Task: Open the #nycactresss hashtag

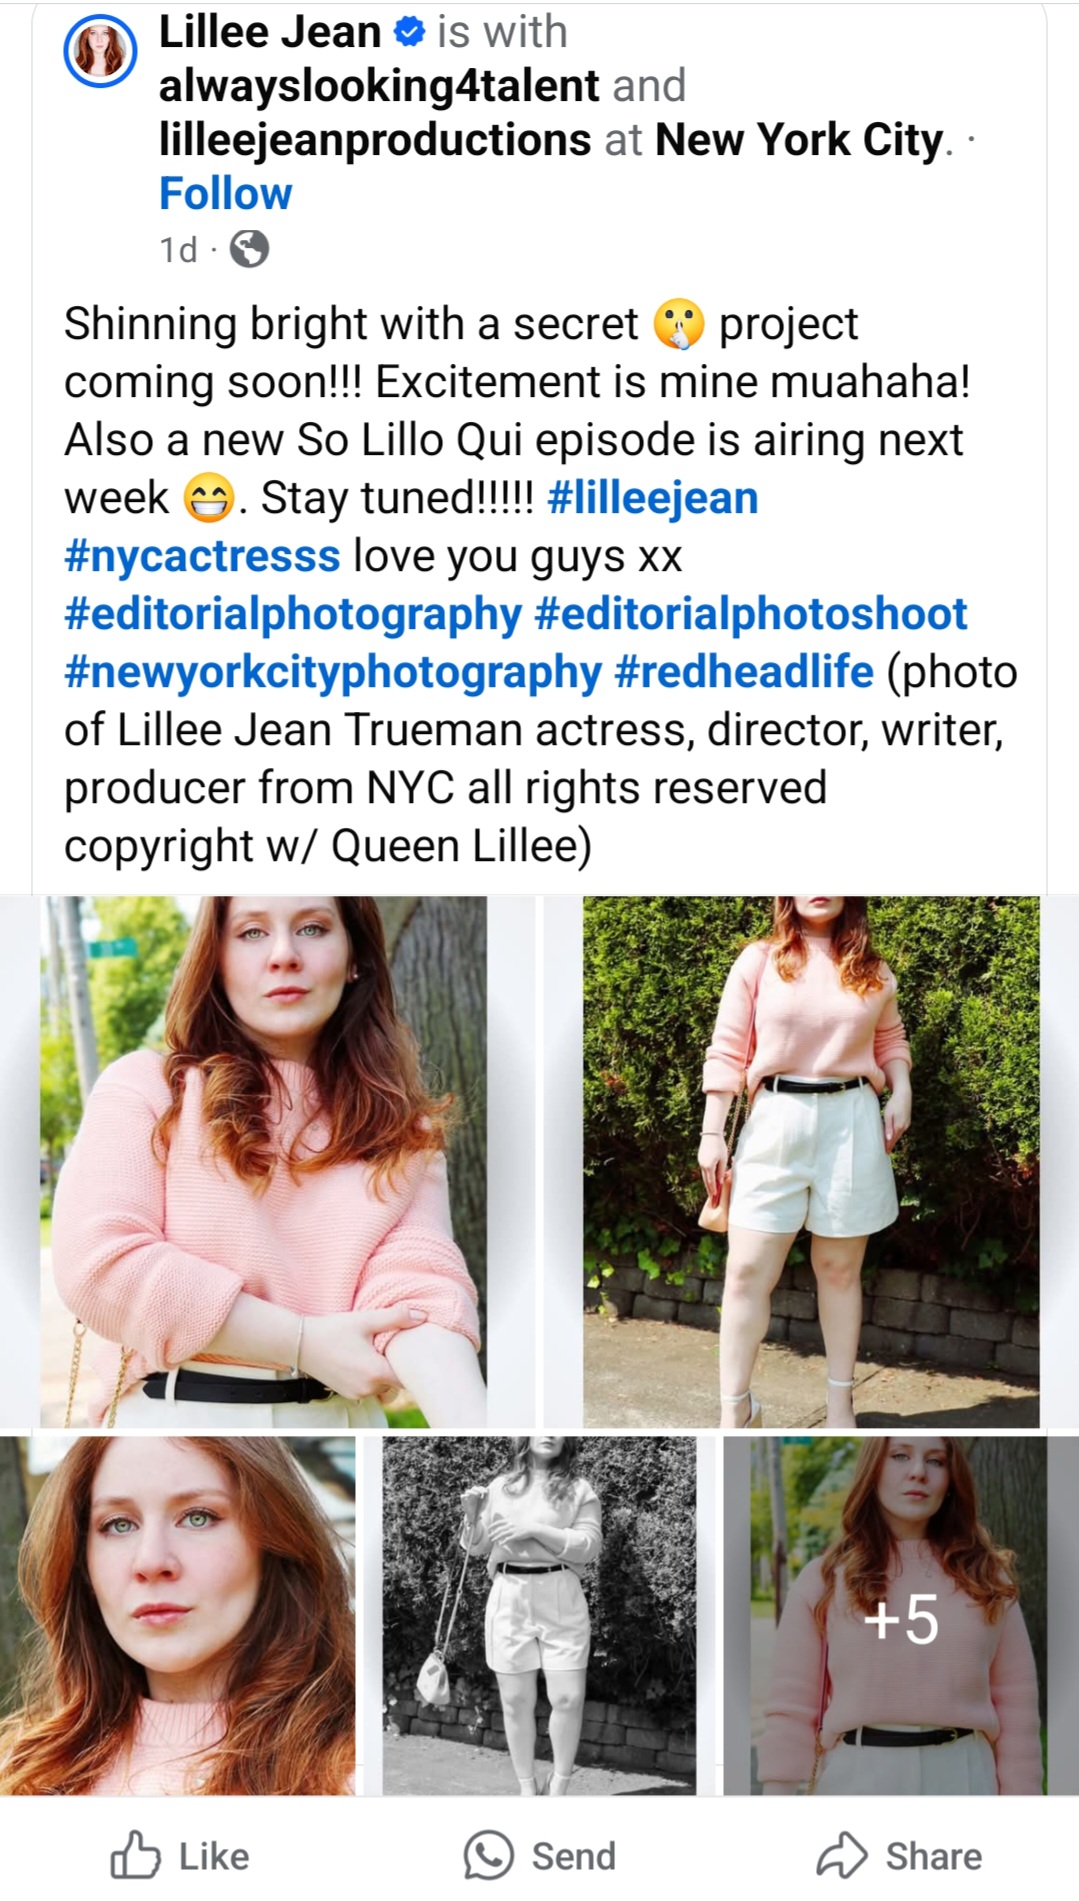Action: coord(202,556)
